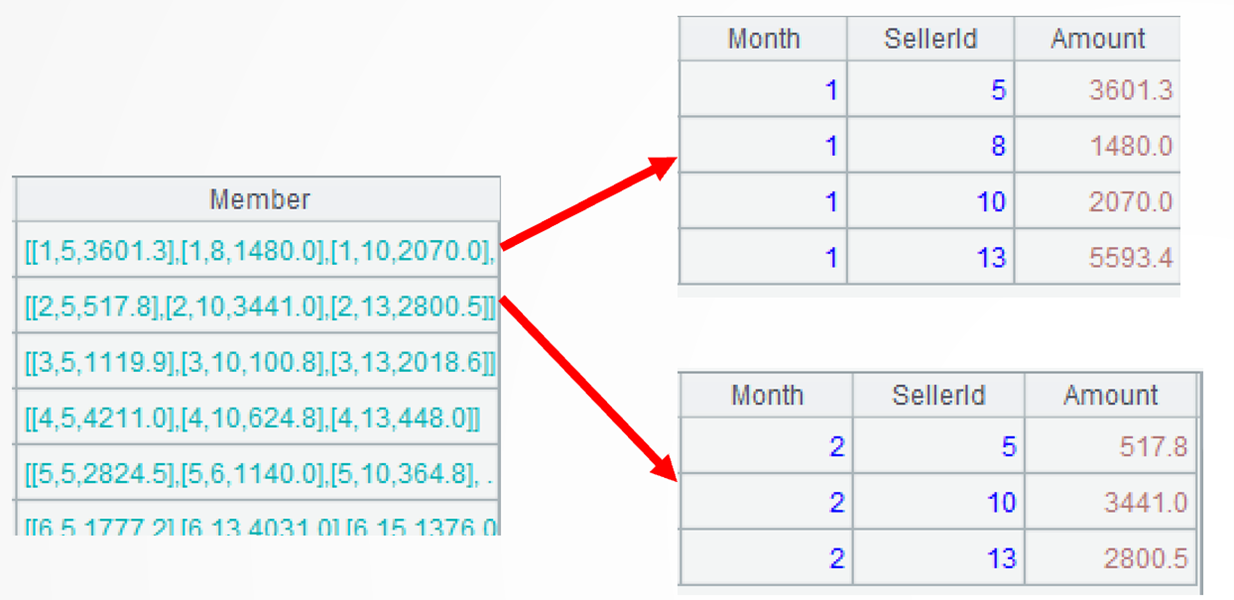Select the partially visible Member row starting [[6,5,1777.2]
The width and height of the screenshot is (1234, 600).
pos(259,525)
